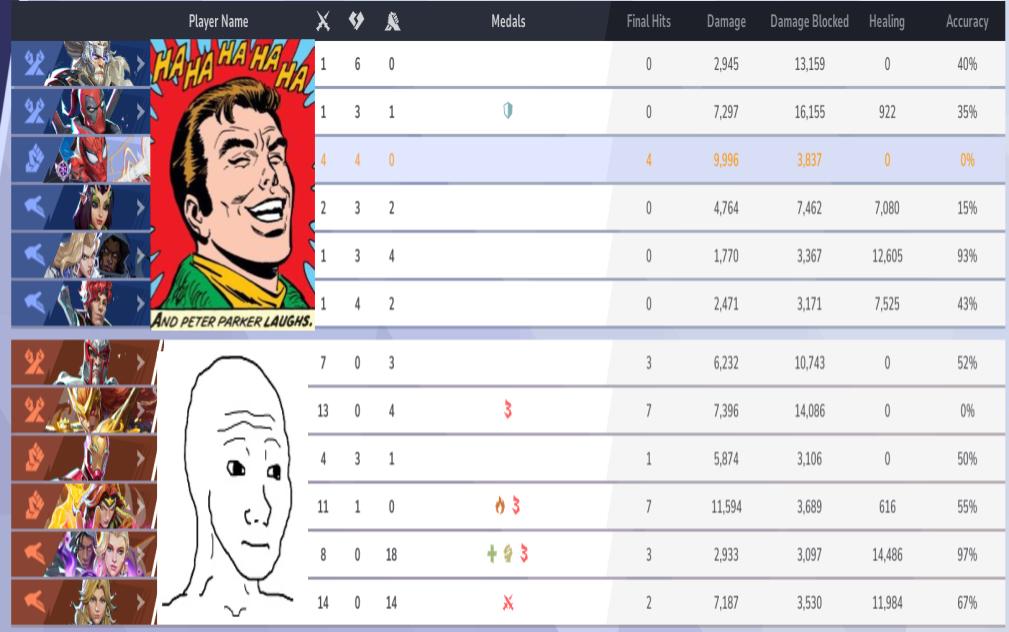
Task: Click the 7,080 healing value
Action: click(x=887, y=208)
